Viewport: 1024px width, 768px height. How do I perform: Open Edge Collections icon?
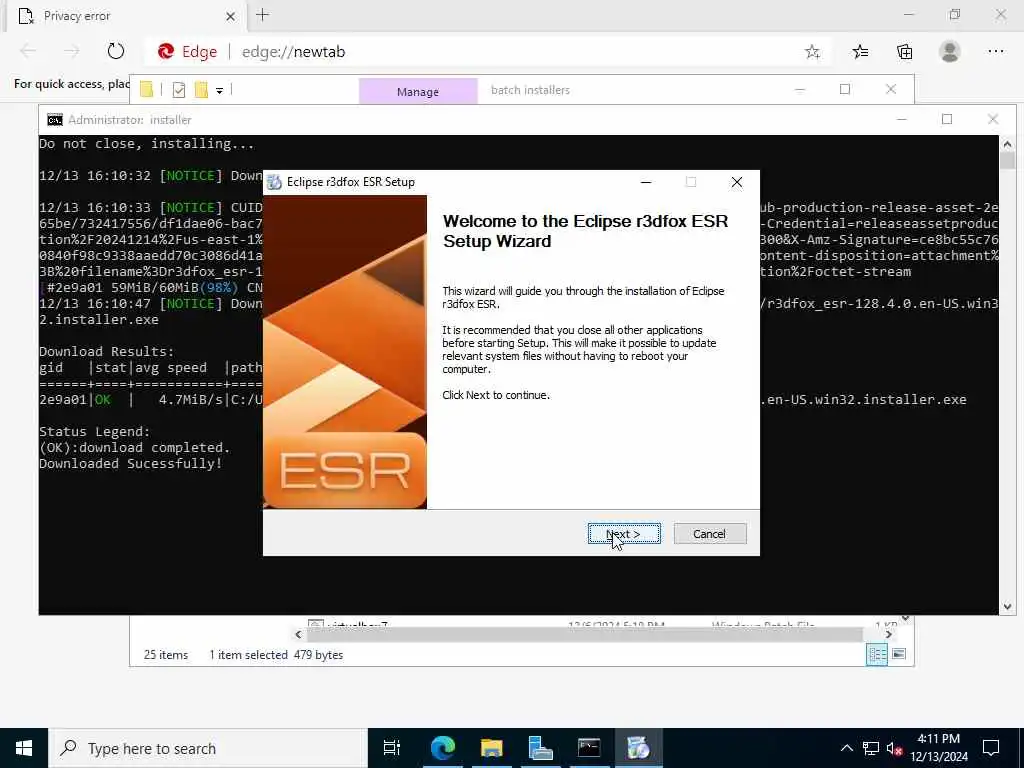[x=904, y=52]
